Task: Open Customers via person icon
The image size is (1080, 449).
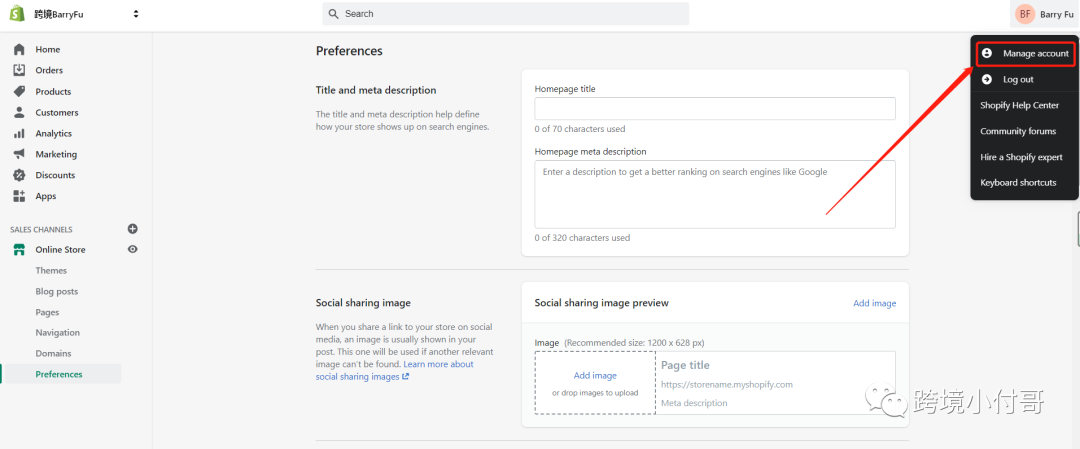Action: (19, 112)
